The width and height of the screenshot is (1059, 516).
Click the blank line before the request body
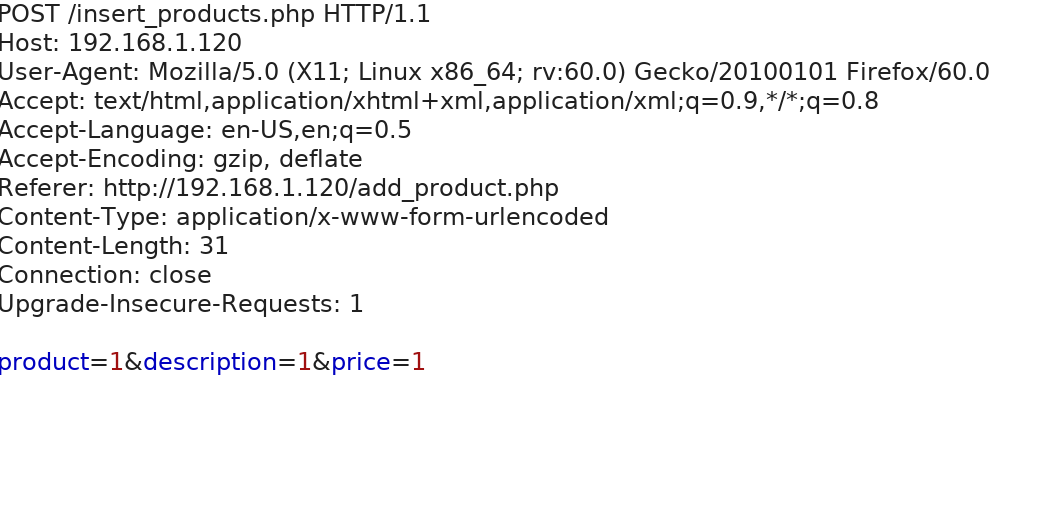tap(530, 334)
